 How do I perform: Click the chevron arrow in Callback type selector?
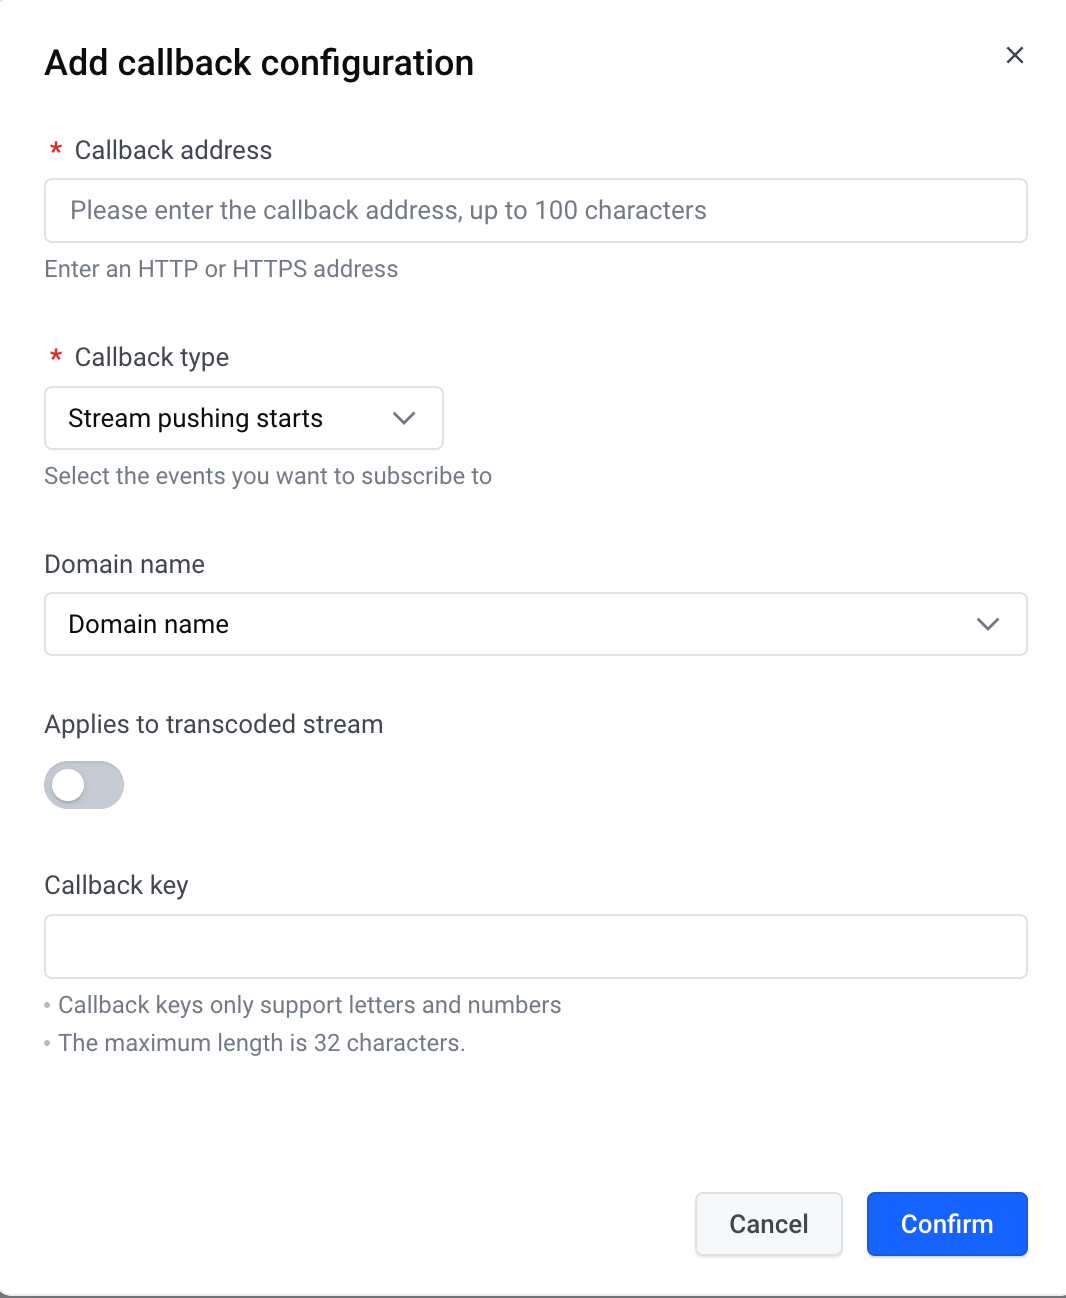404,418
